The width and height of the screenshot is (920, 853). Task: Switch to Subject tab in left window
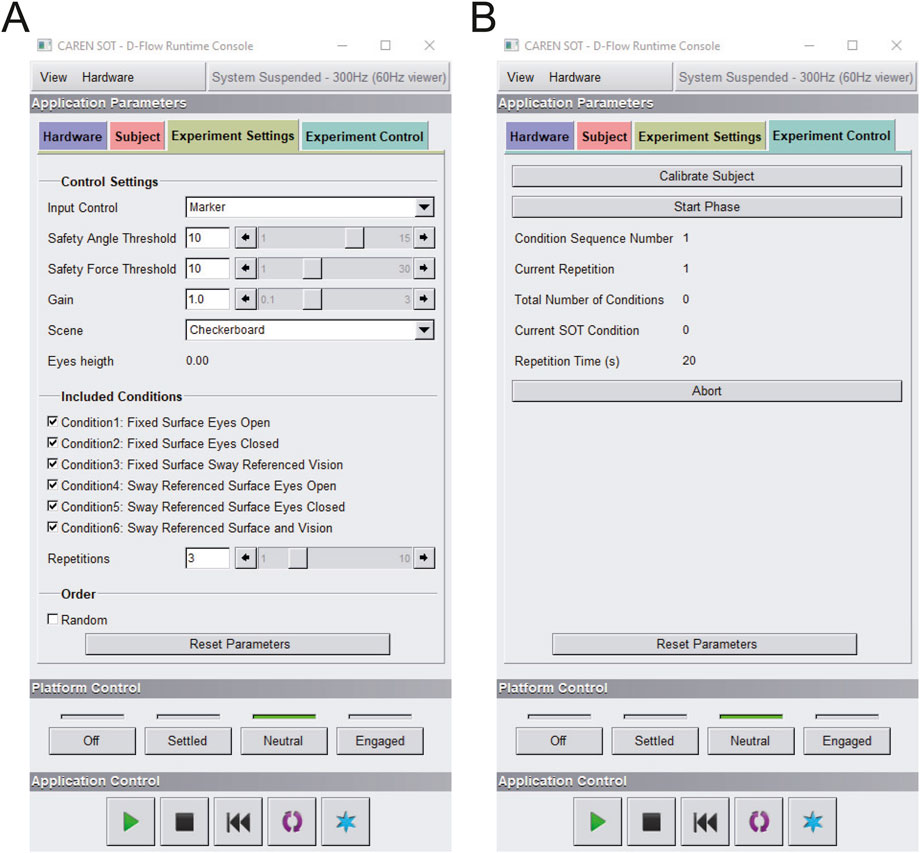(x=137, y=137)
